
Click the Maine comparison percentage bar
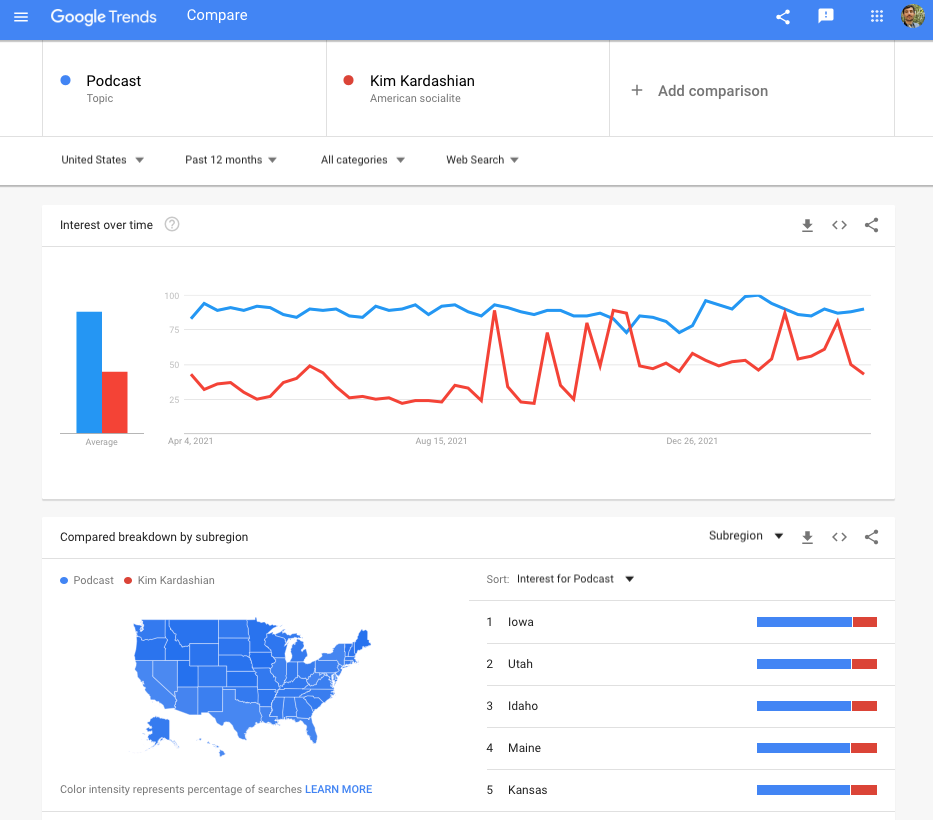coord(817,748)
